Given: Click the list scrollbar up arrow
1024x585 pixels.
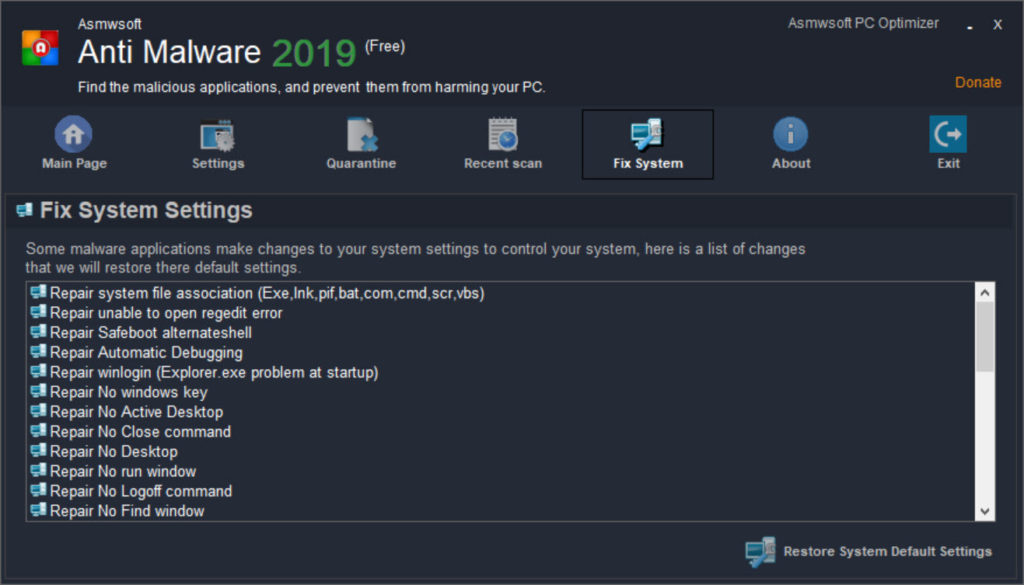Looking at the screenshot, I should (x=985, y=292).
